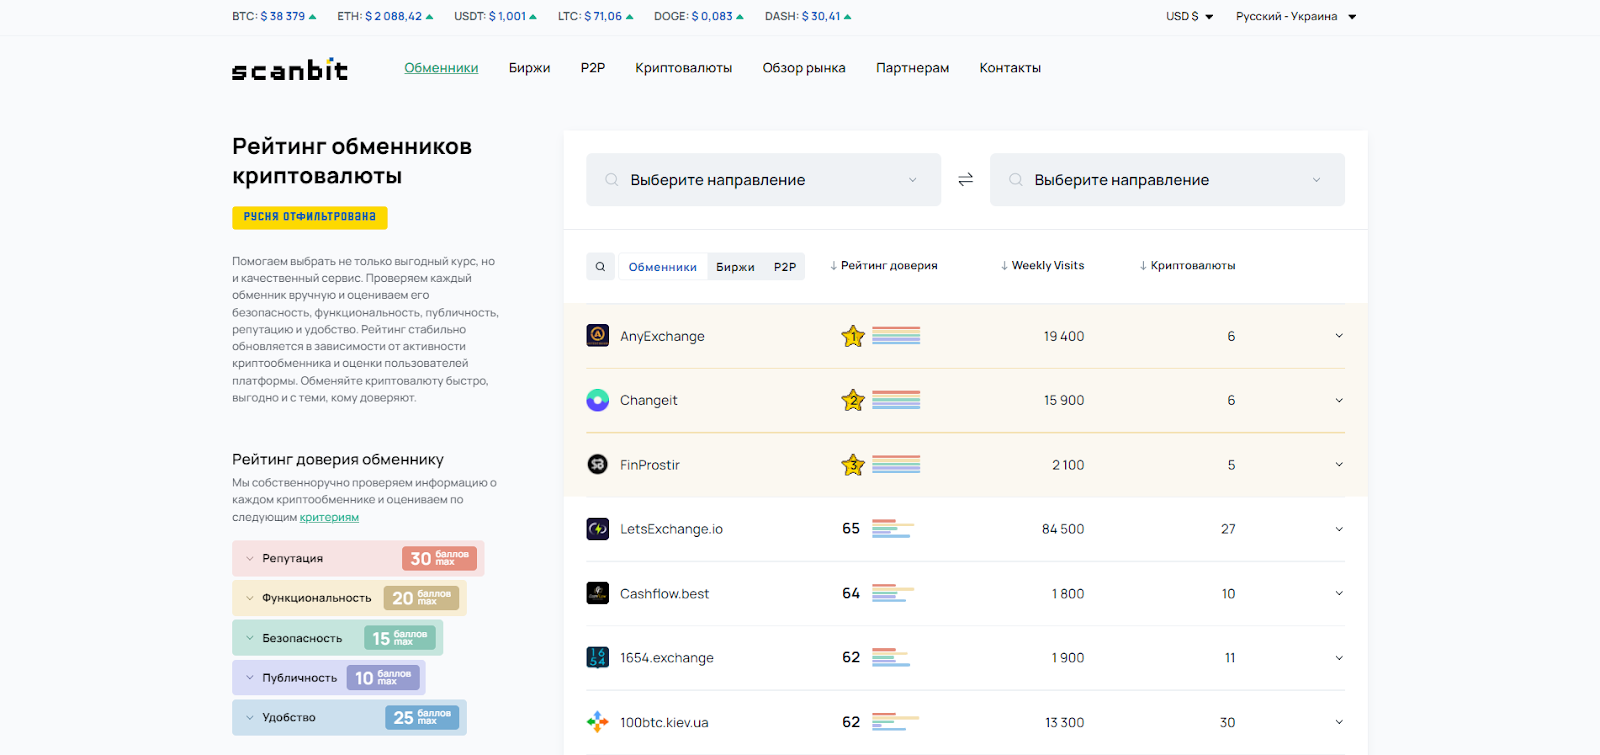Click the AnyExchange logo icon
The height and width of the screenshot is (755, 1600).
[597, 336]
